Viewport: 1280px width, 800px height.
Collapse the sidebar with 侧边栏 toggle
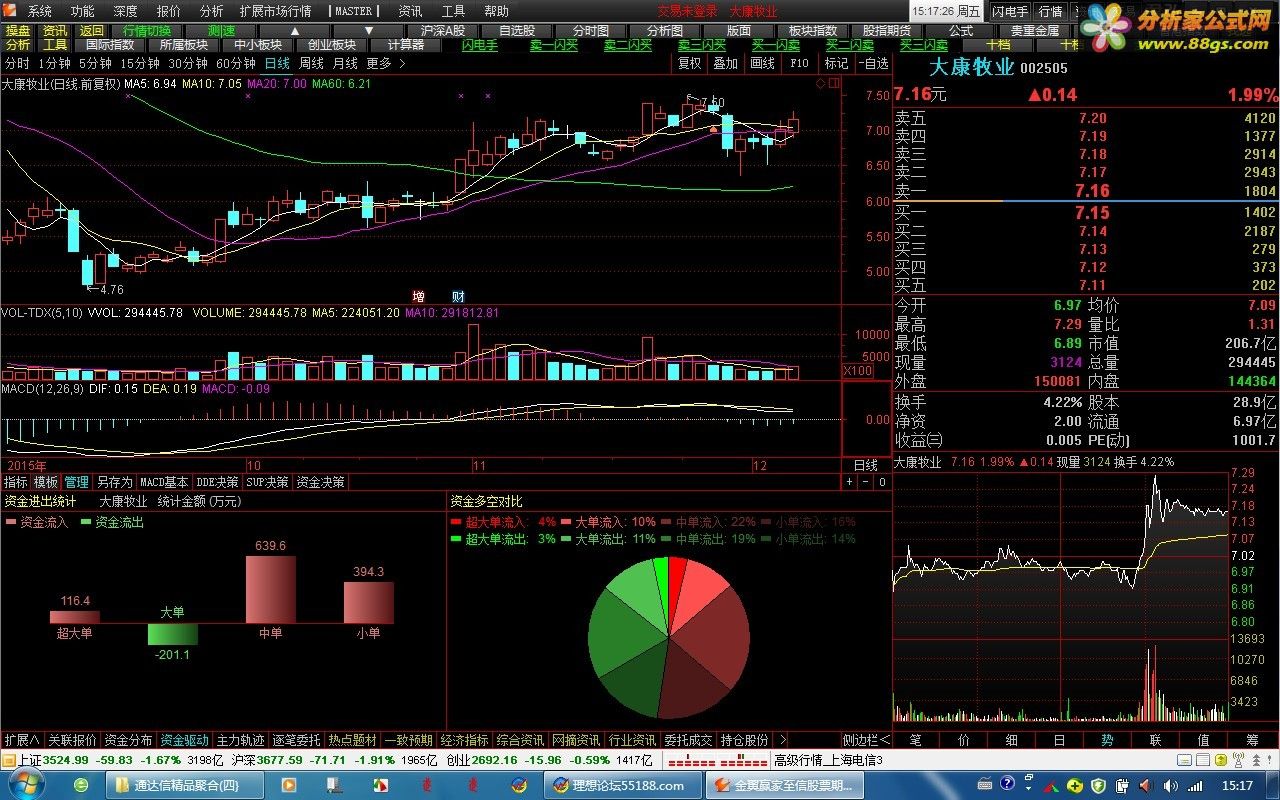point(865,740)
